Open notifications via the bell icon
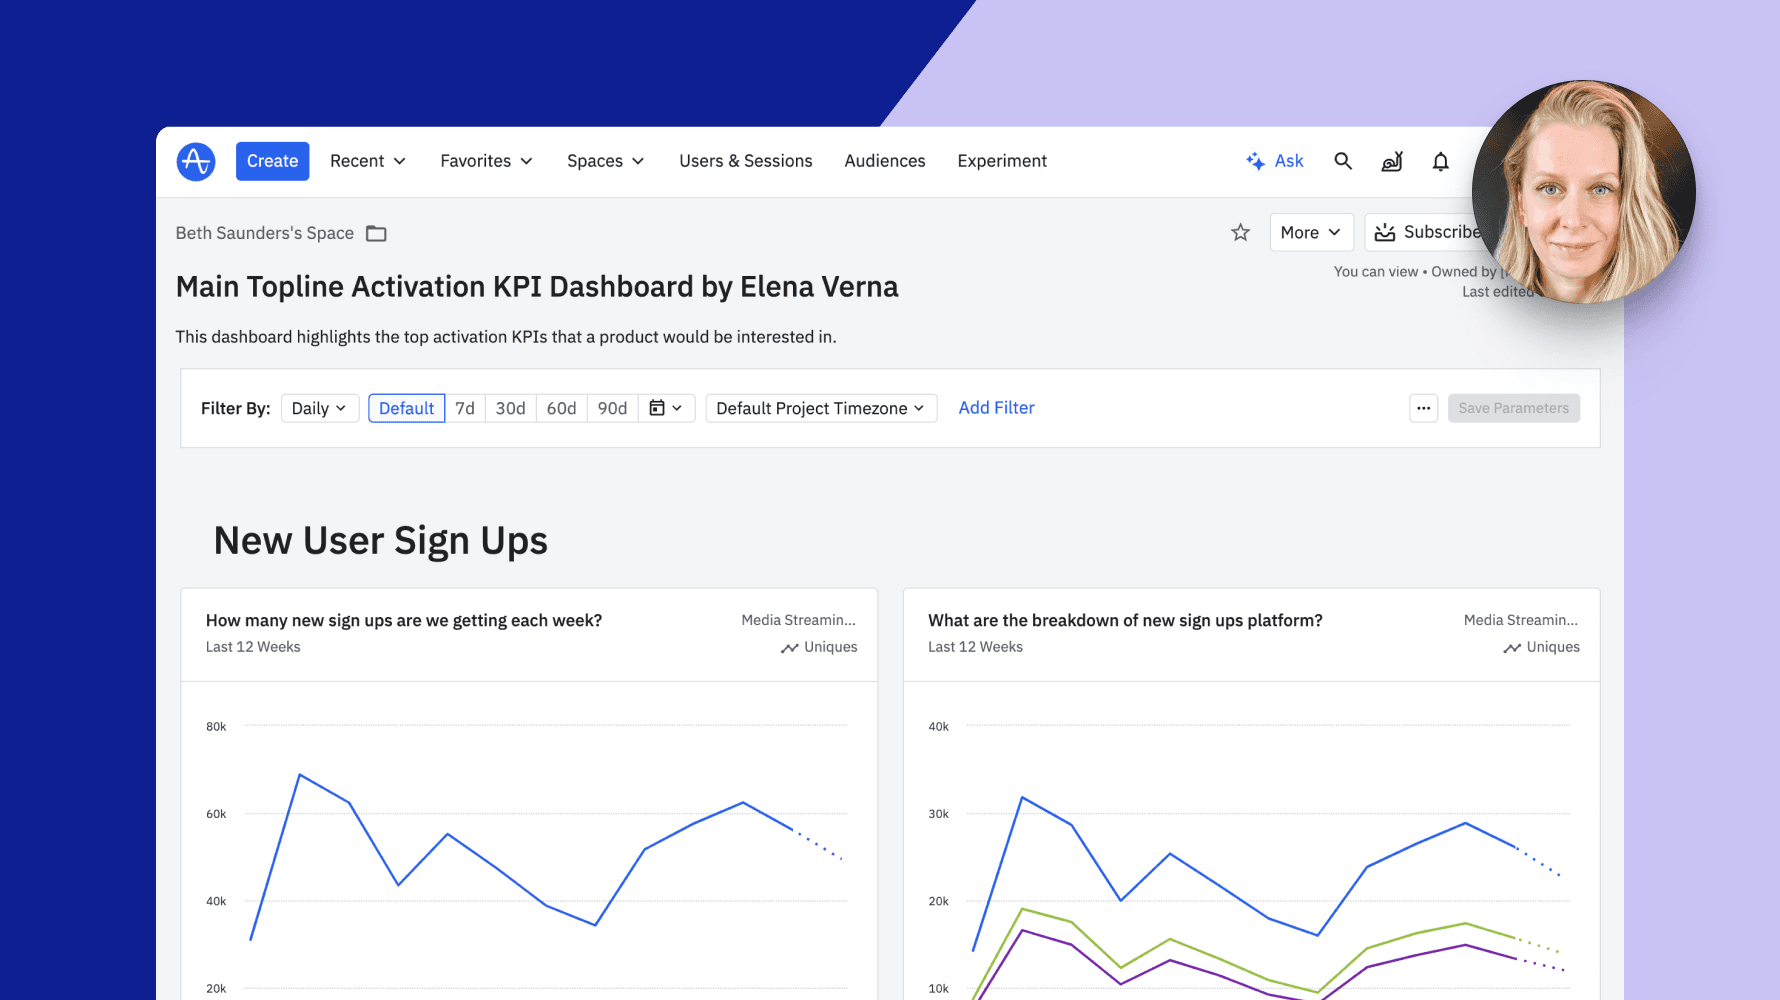This screenshot has height=1000, width=1780. click(x=1440, y=161)
